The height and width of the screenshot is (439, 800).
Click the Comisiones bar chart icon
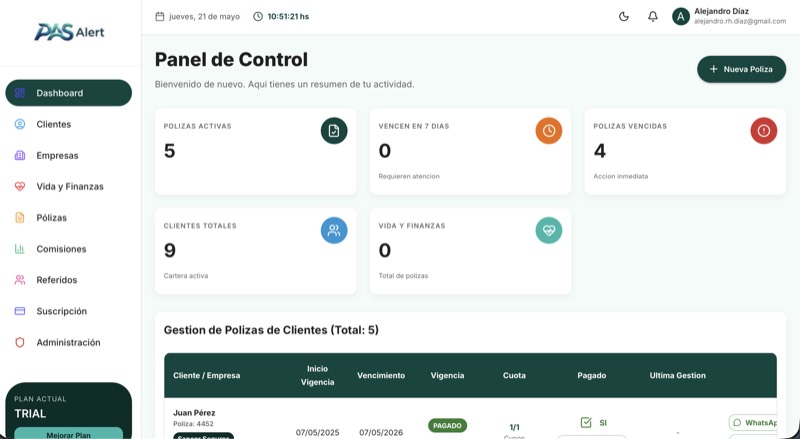(x=20, y=249)
